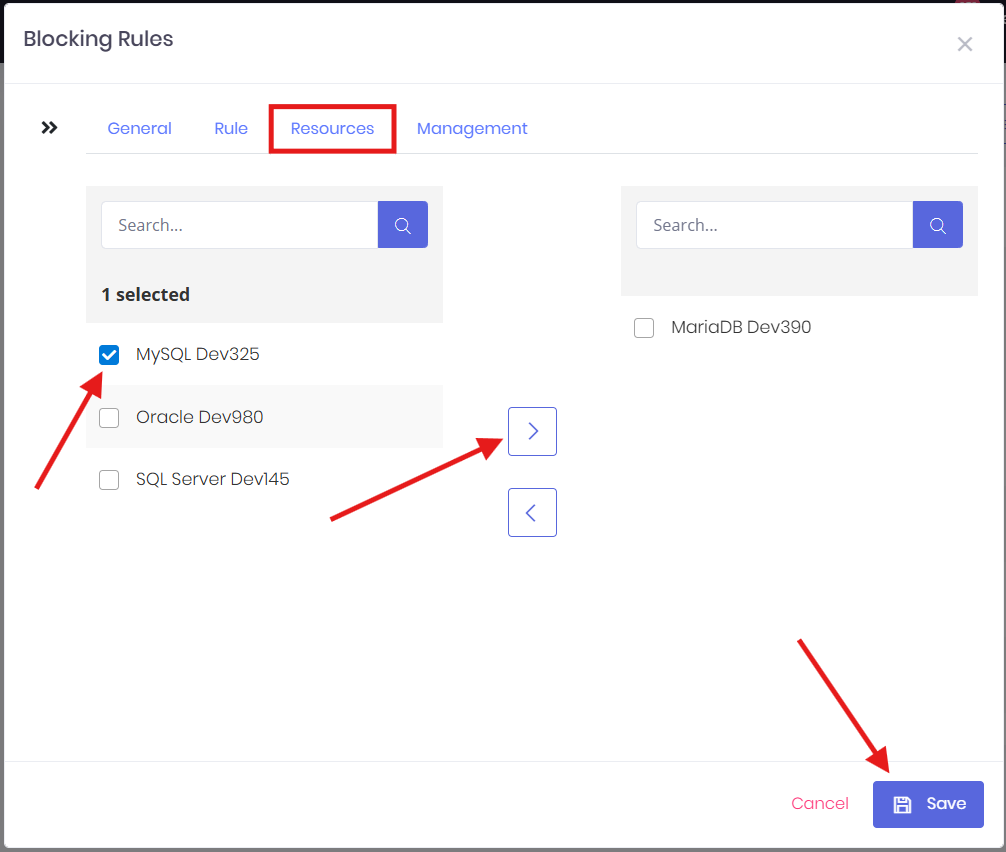Screen dimensions: 1006x852
Task: Move resource back with left arrow button
Action: [x=532, y=513]
